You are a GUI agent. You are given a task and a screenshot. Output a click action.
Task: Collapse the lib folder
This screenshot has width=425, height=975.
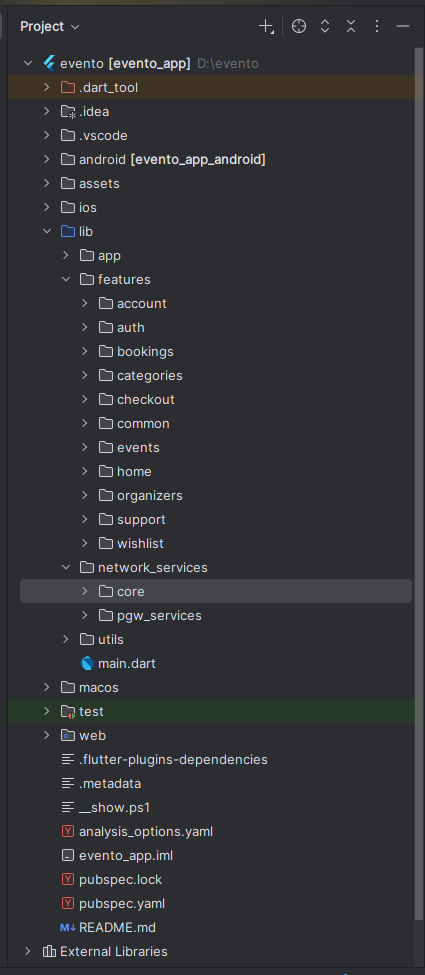(x=47, y=231)
